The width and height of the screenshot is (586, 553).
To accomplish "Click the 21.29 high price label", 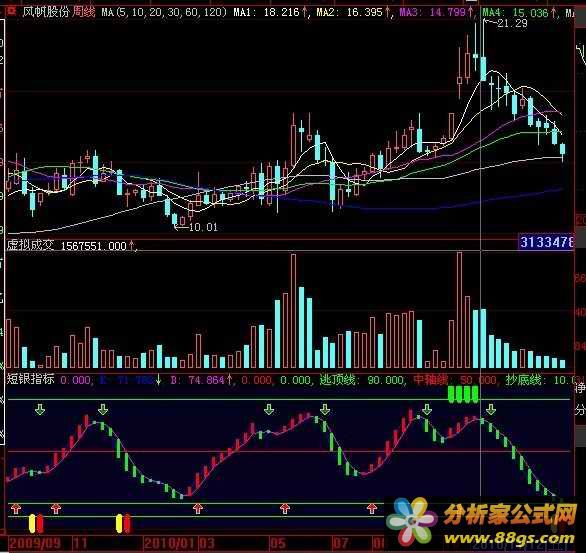I will [512, 24].
